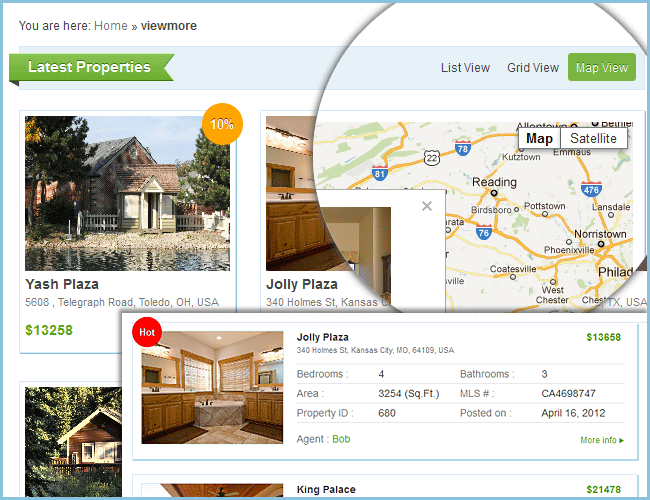The image size is (650, 500).
Task: Open the Yash Plaza title link
Action: tap(62, 284)
